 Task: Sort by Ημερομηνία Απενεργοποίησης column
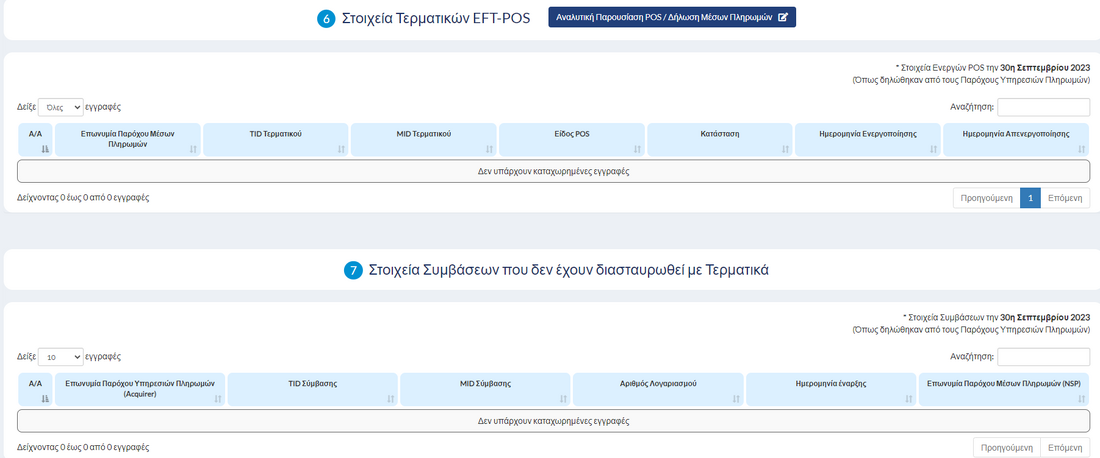click(1016, 139)
